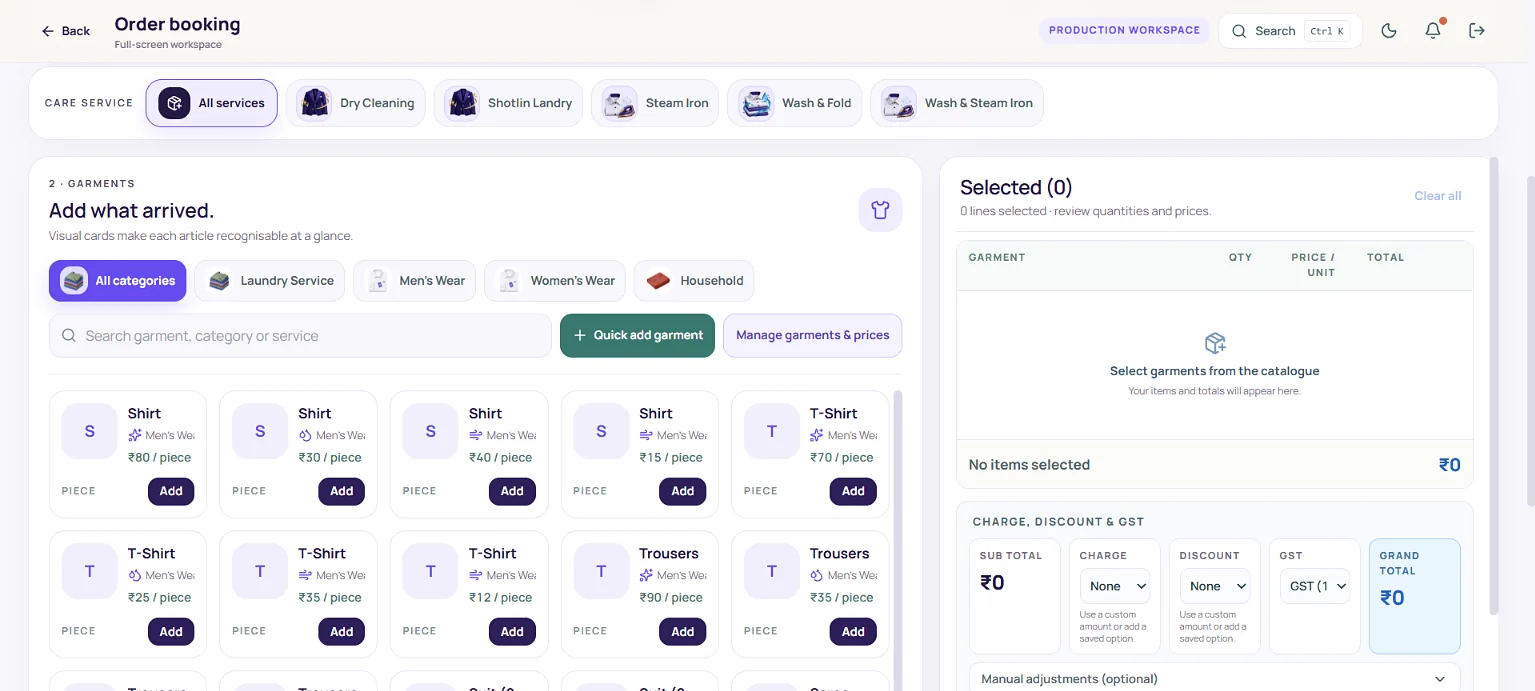This screenshot has height=691, width=1535.
Task: Click the logout icon in the header
Action: pos(1477,31)
